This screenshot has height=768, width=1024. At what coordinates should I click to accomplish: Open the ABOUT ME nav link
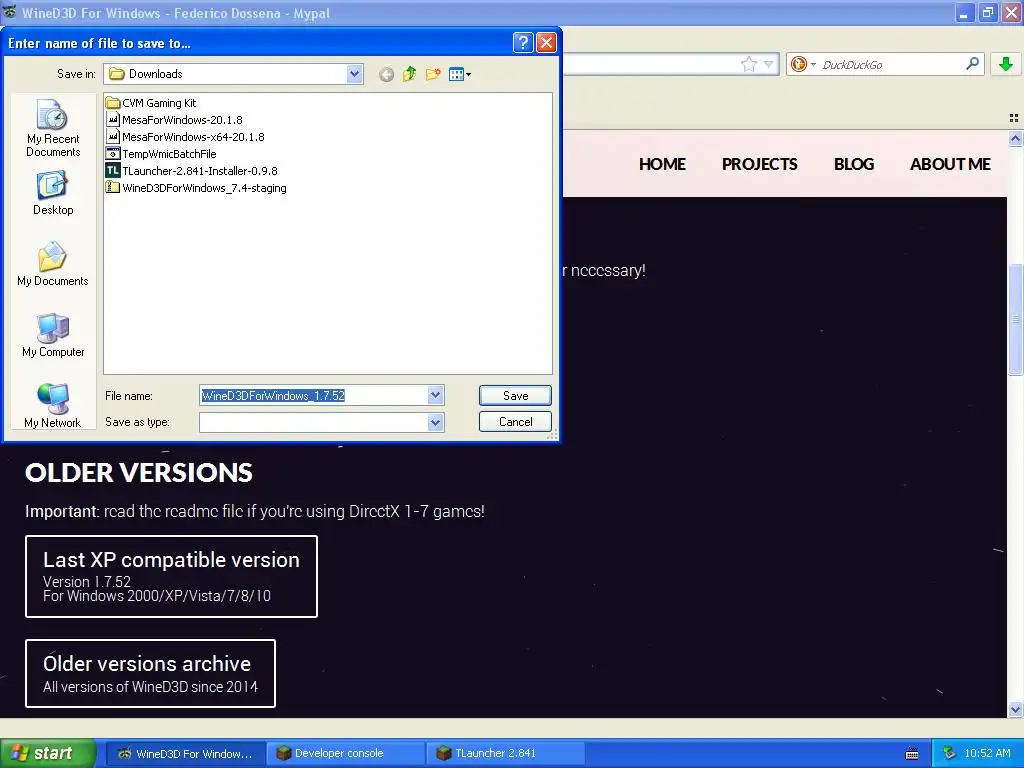coord(950,164)
